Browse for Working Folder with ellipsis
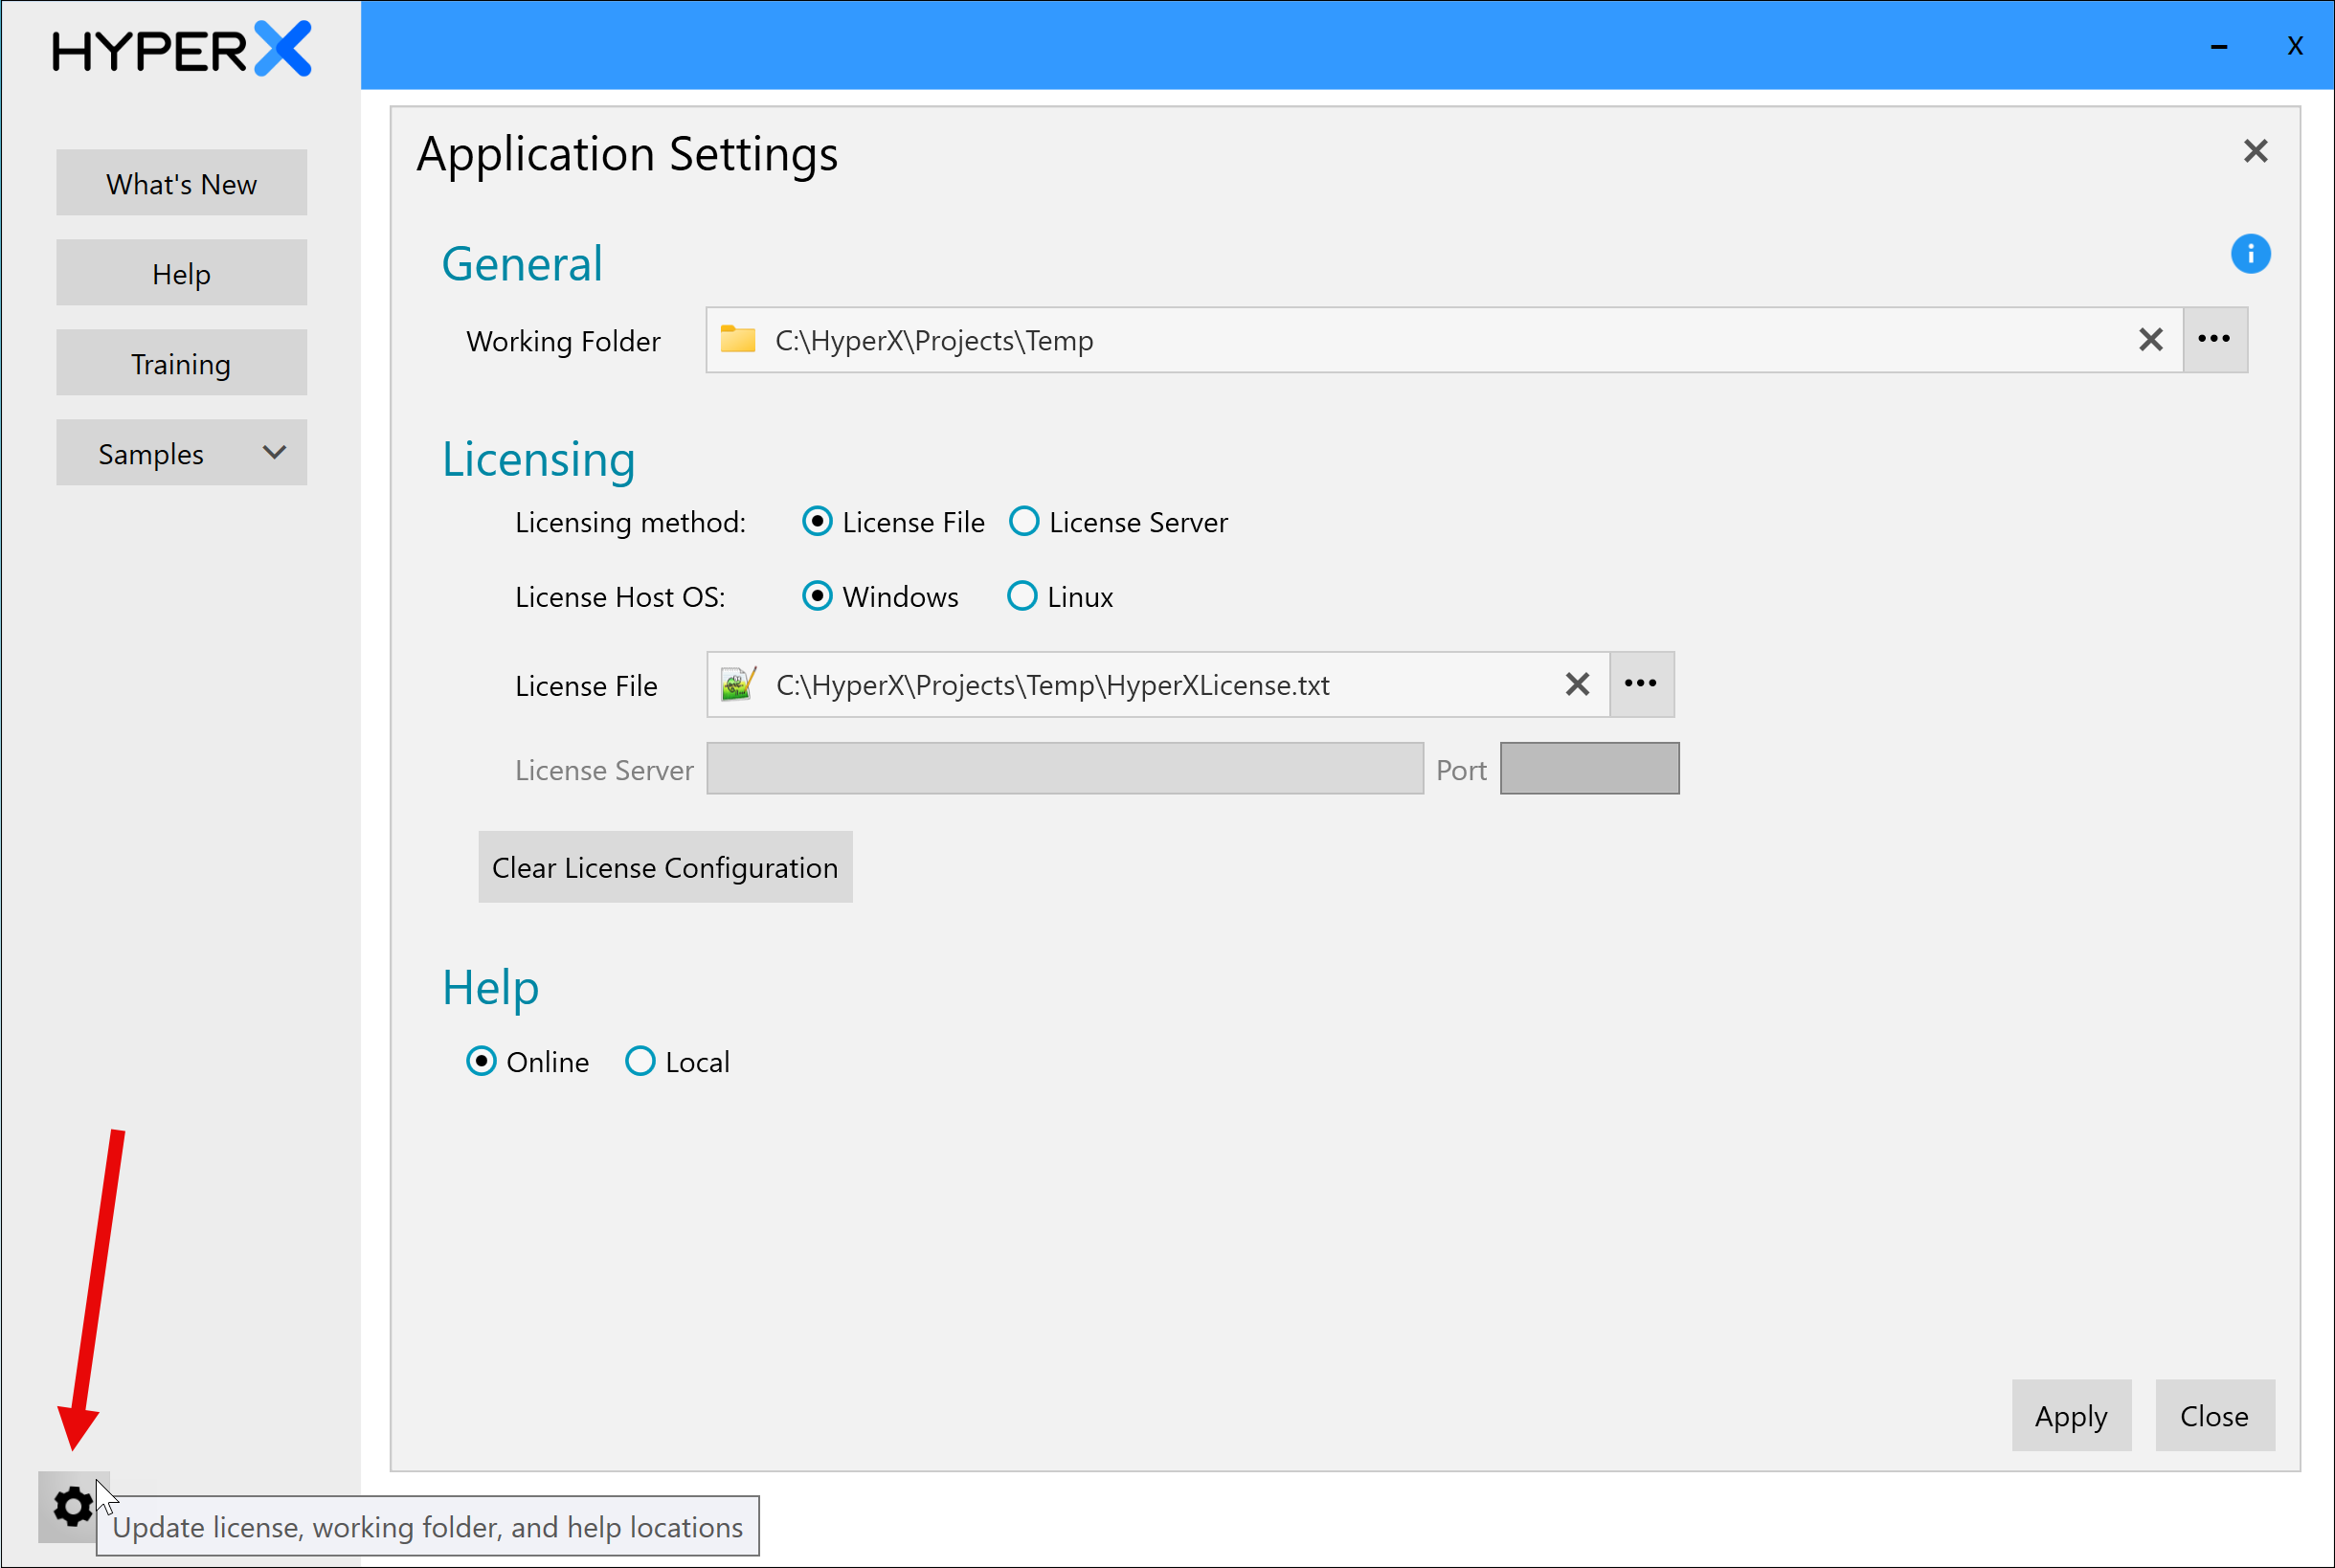Viewport: 2335px width, 1568px height. tap(2214, 340)
